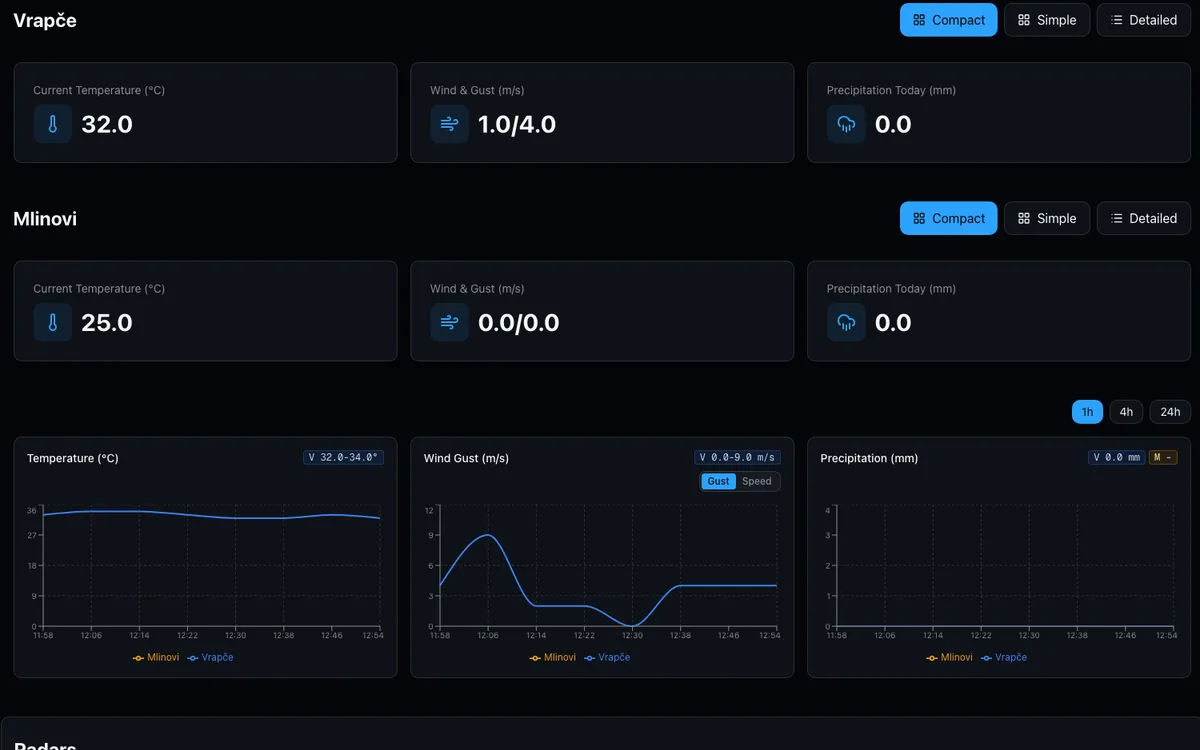This screenshot has height=750, width=1200.
Task: Click the rain cloud icon in Vrapče card
Action: pos(846,124)
